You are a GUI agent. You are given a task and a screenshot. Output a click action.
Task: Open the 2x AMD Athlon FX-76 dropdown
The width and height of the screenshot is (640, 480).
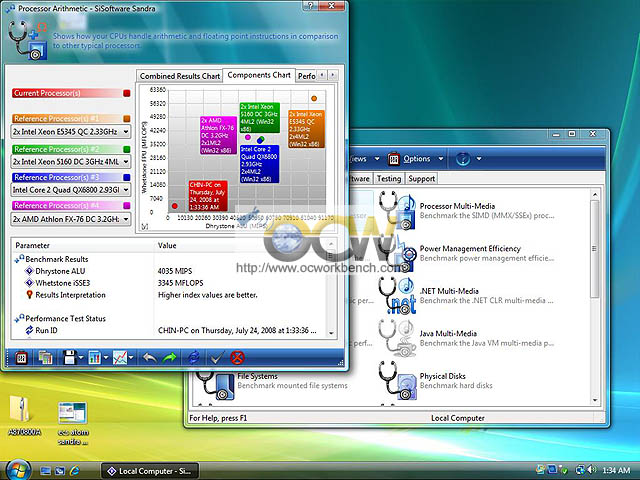[71, 219]
